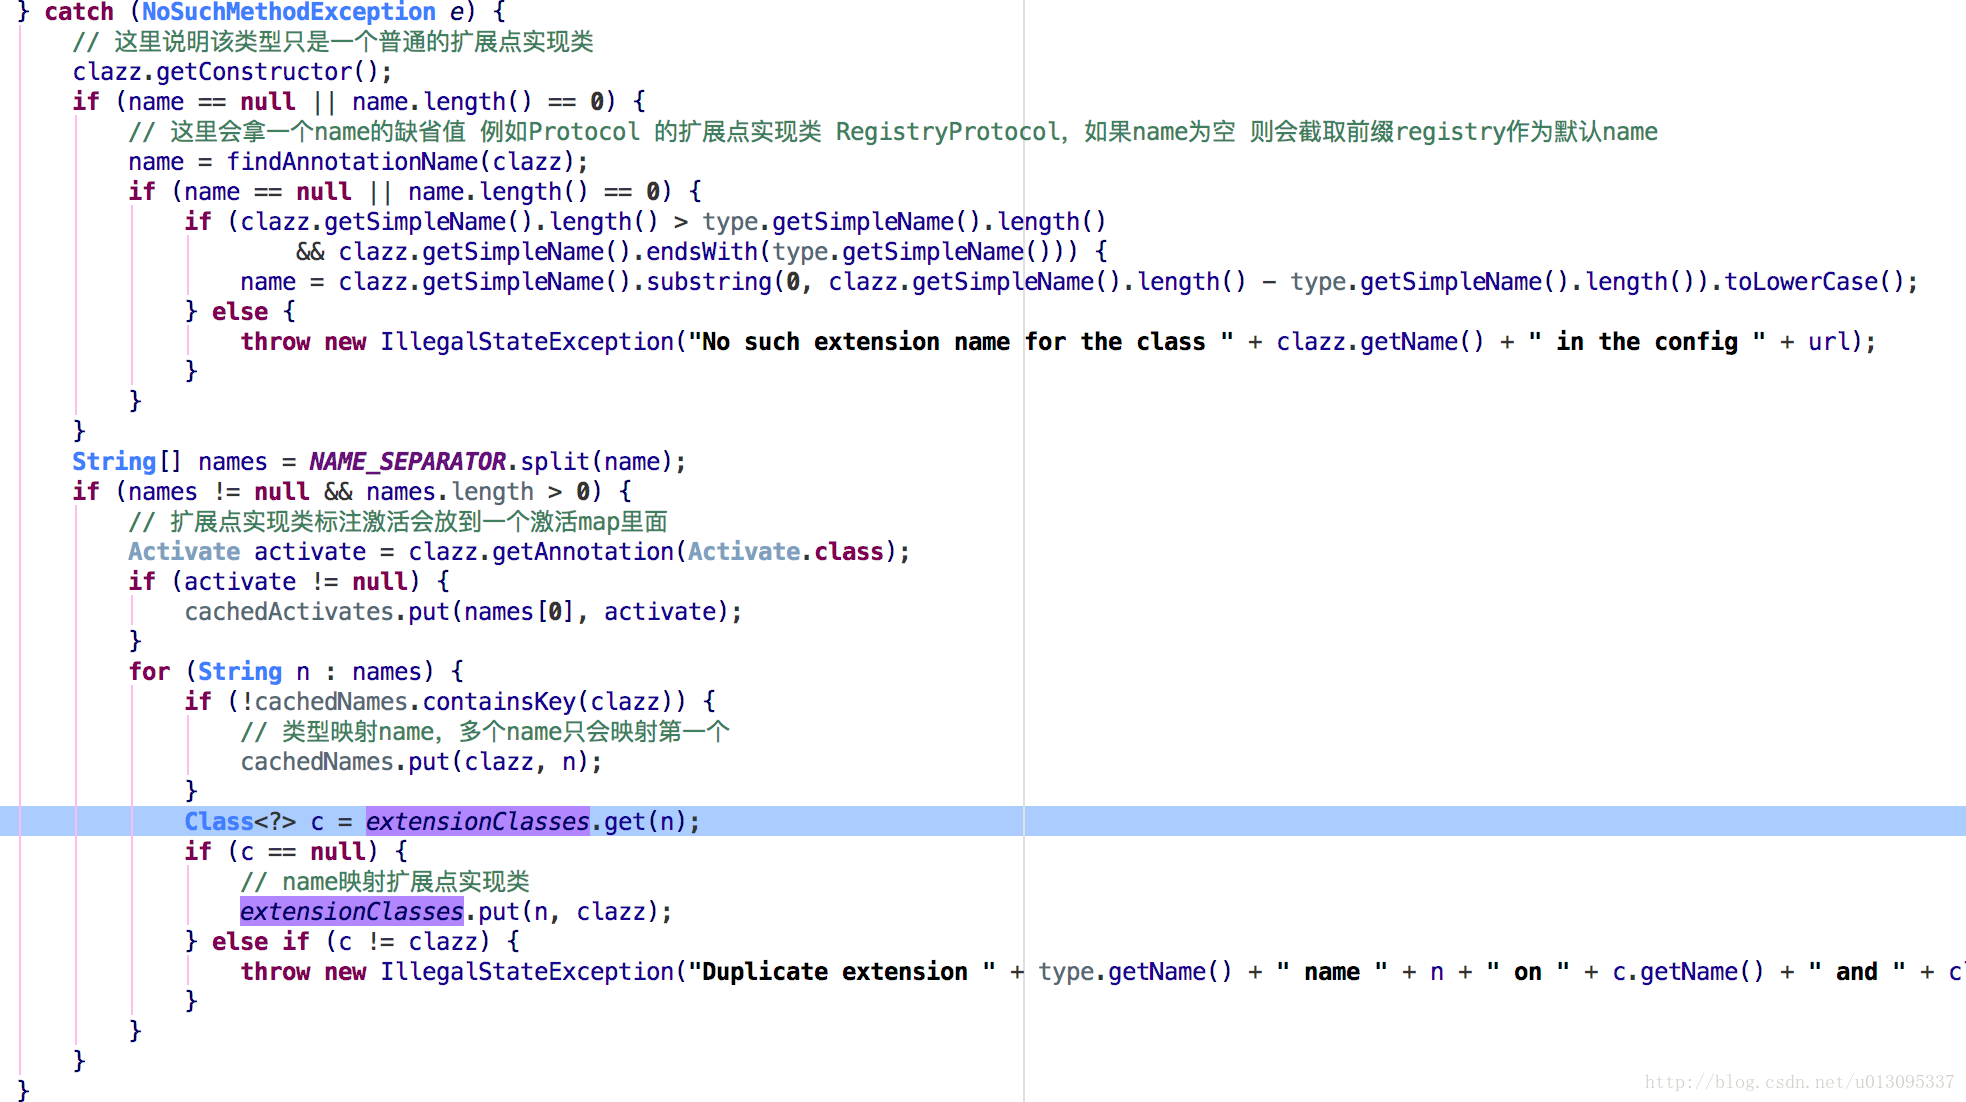Click 'Class<?> c' declaration

[x=254, y=822]
